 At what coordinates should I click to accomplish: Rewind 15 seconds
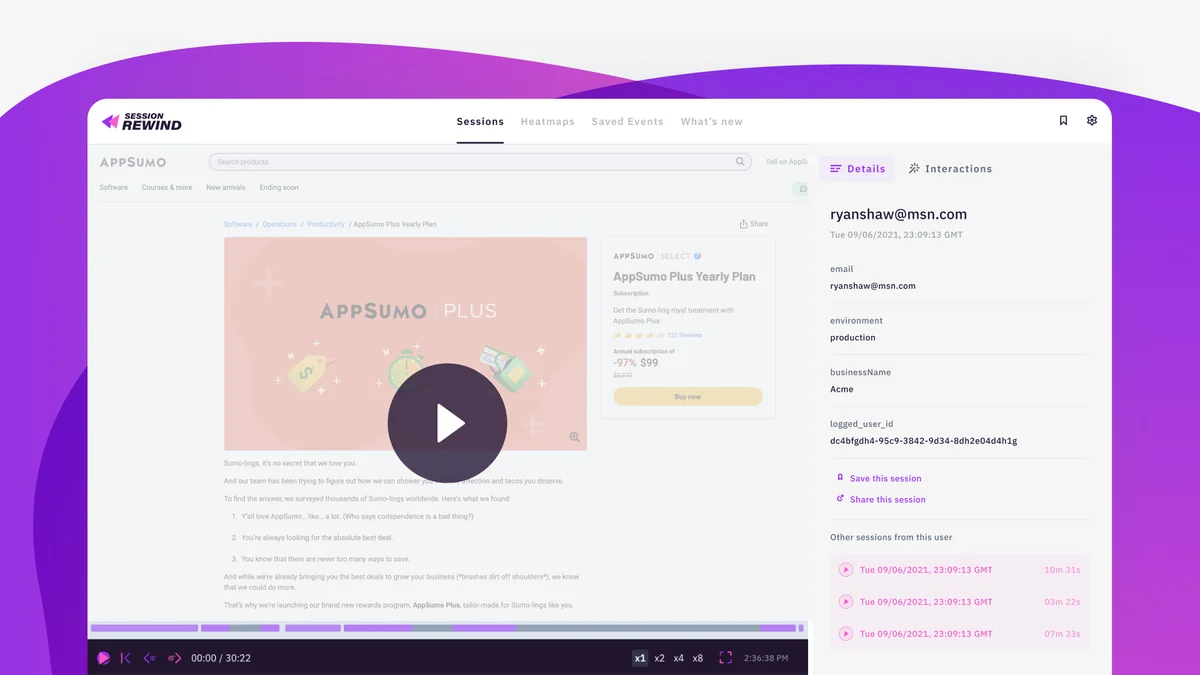pos(150,658)
